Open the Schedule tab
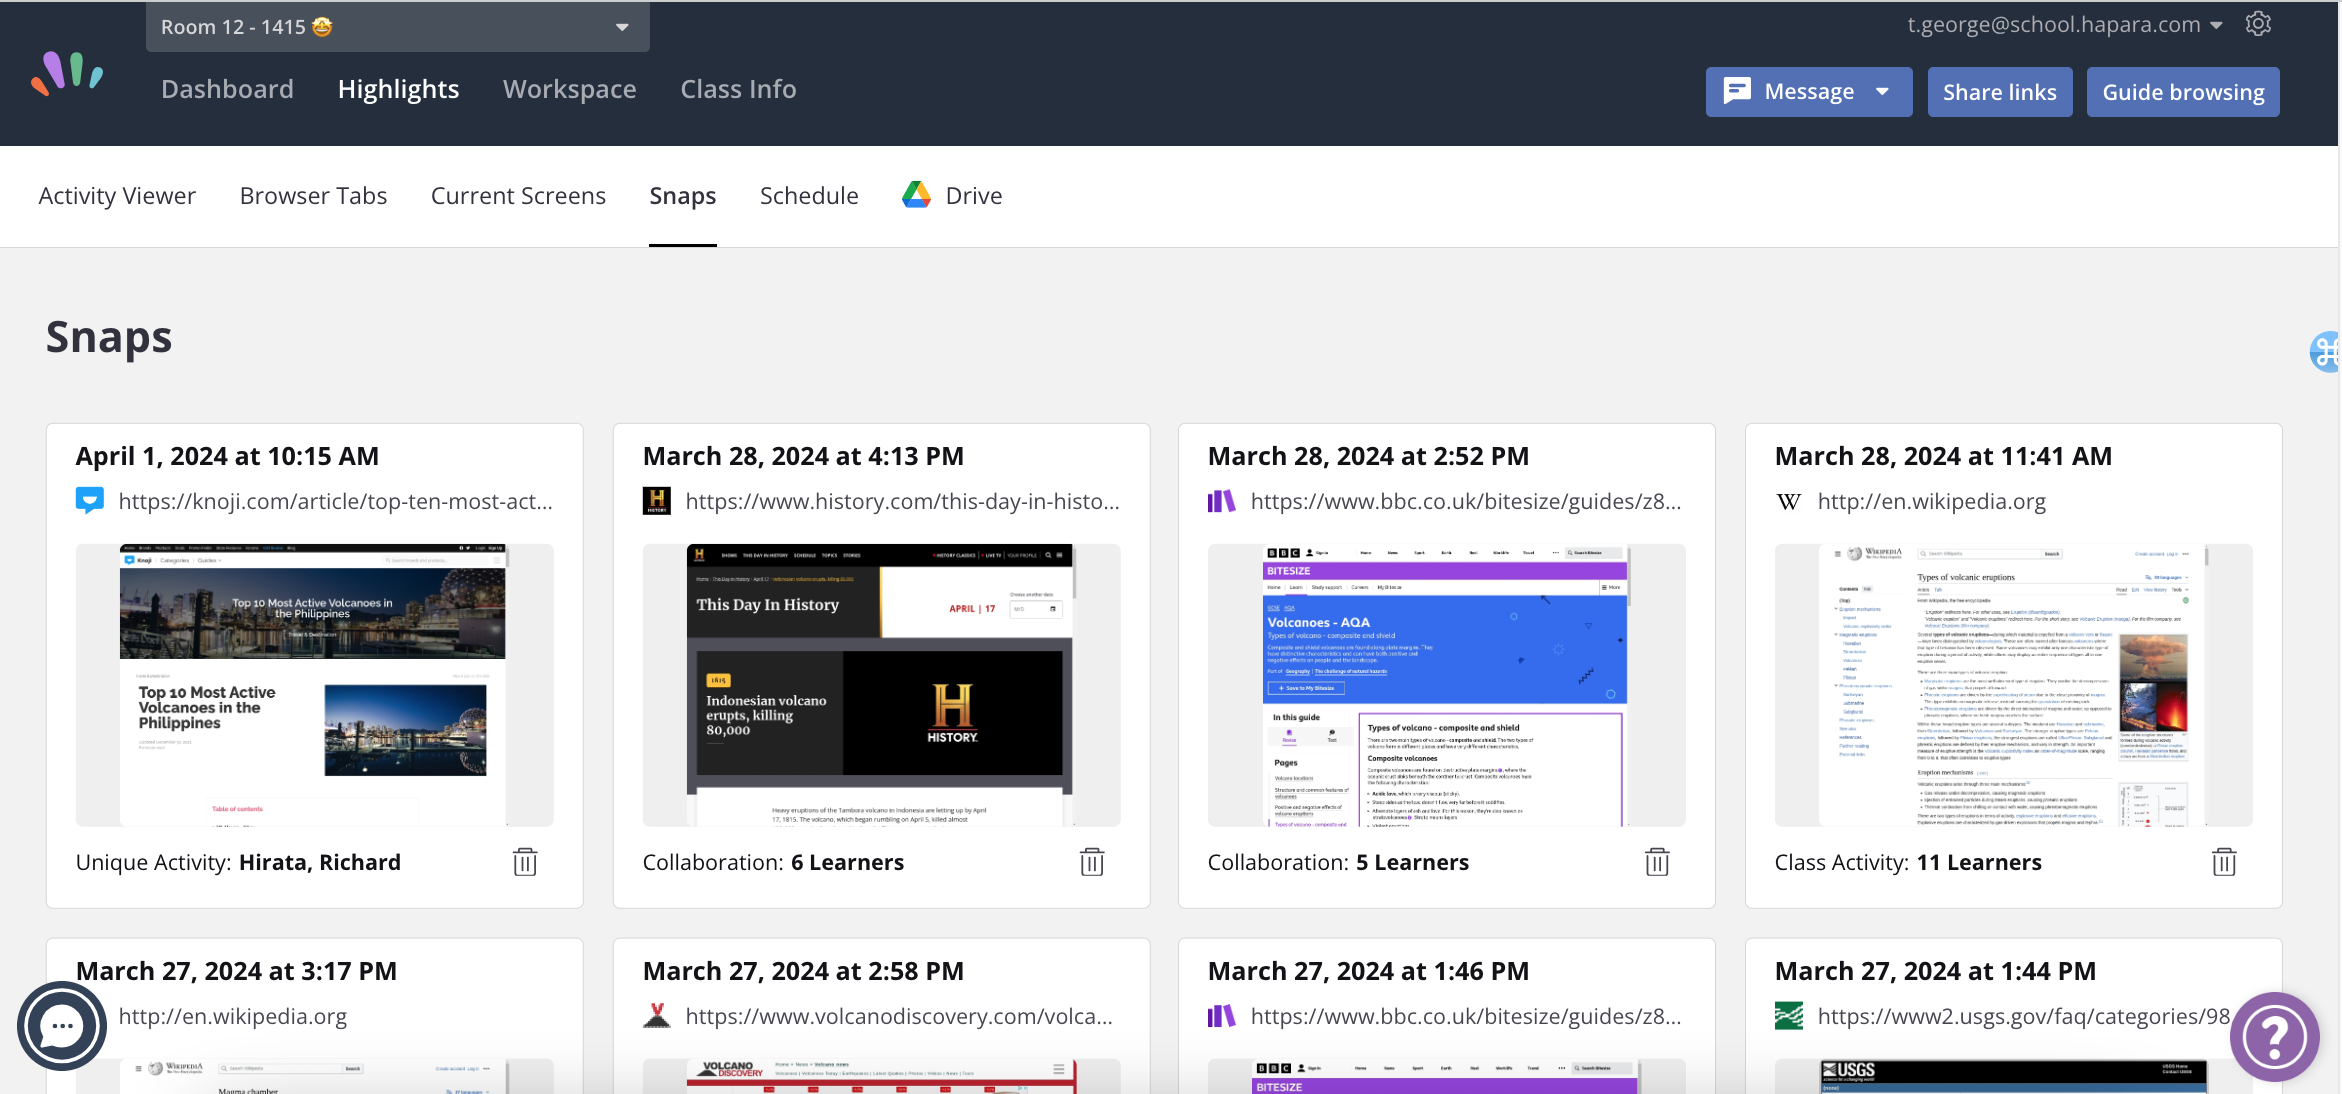Image resolution: width=2342 pixels, height=1094 pixels. click(x=809, y=196)
